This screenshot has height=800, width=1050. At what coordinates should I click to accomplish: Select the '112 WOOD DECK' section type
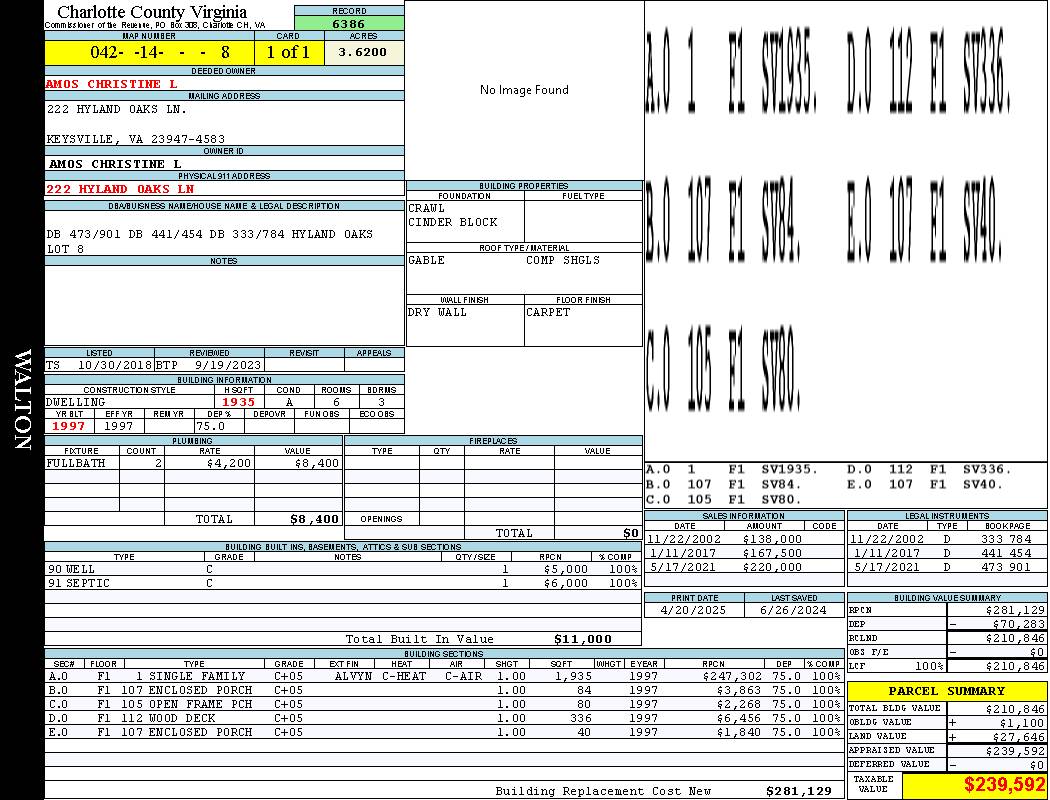pyautogui.click(x=168, y=718)
